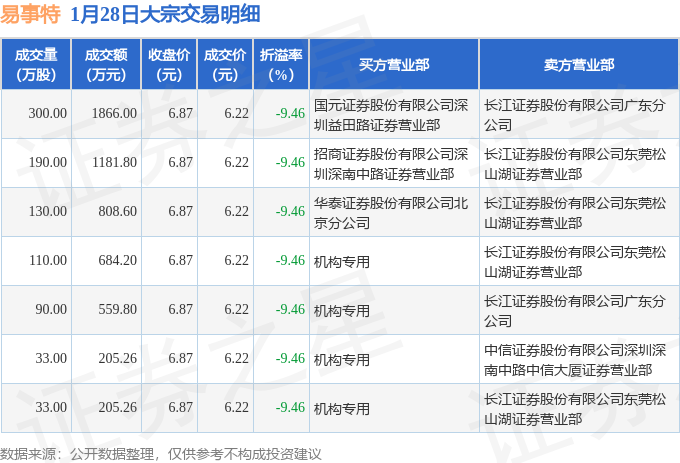Click the 6.87 closing price in the 110.00 row
680x463 pixels.
[x=180, y=261]
